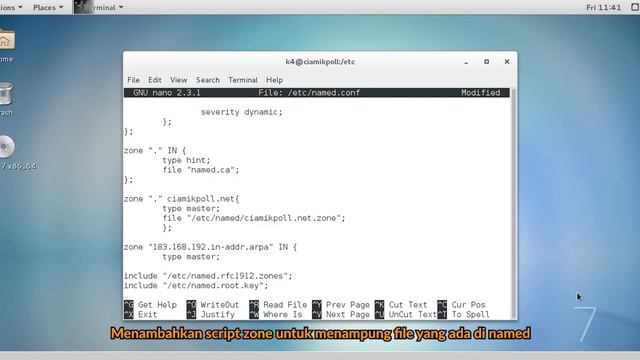Click 'UnCut Text' in nano shortcuts
Screen dimensions: 640x360
coord(412,315)
